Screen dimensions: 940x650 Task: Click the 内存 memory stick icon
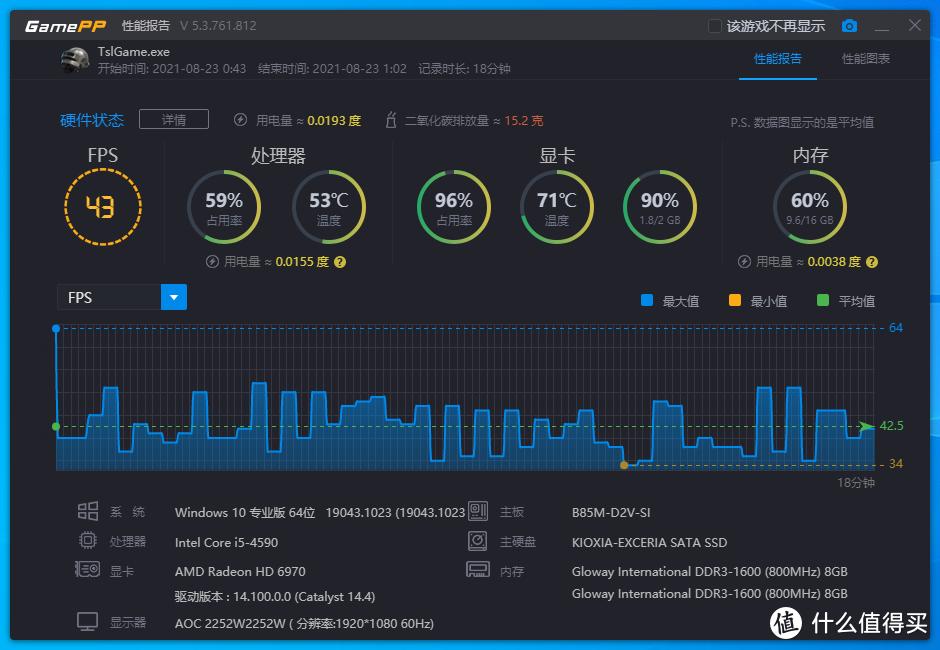click(x=478, y=570)
